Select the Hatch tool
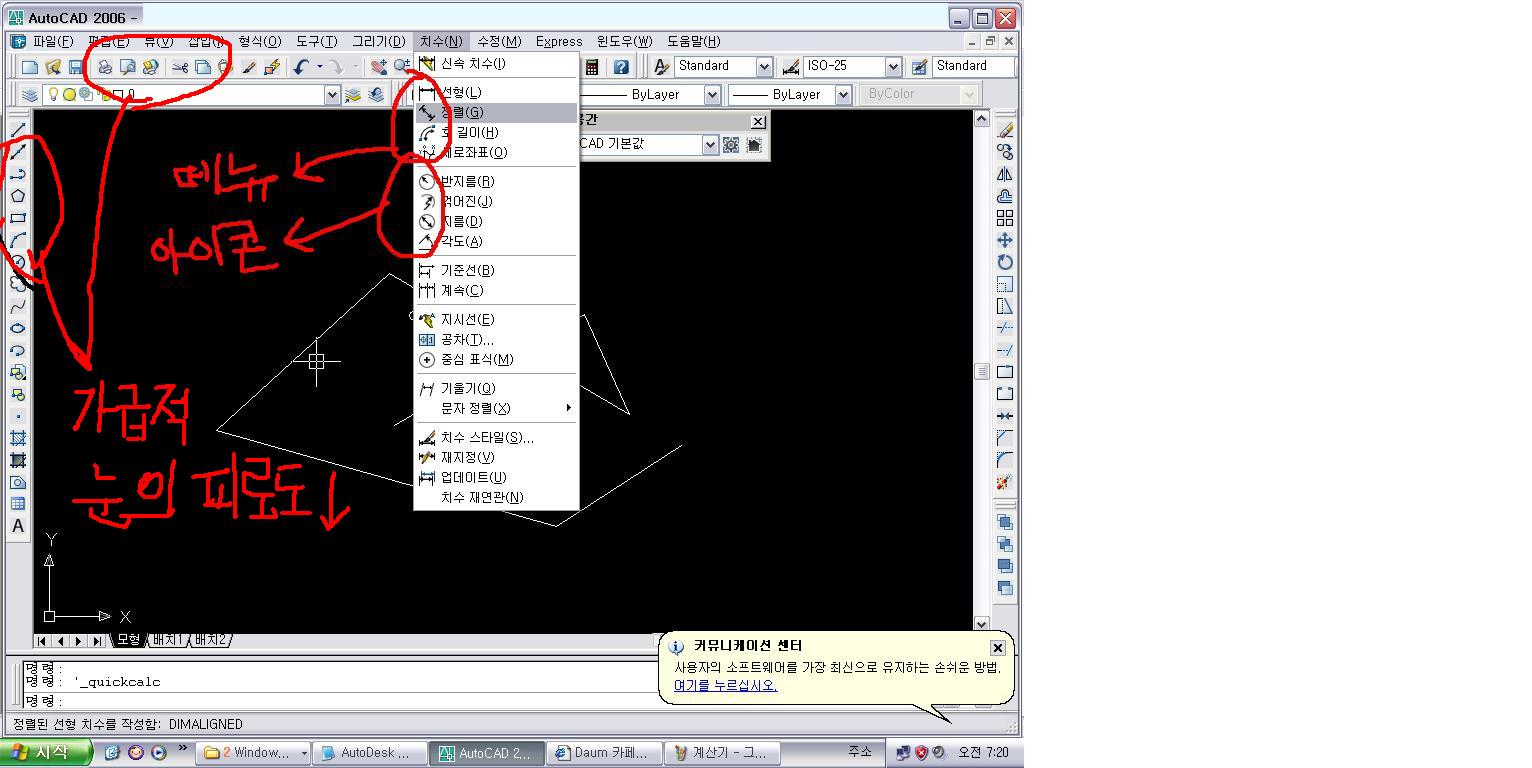This screenshot has height=768, width=1532. 18,438
